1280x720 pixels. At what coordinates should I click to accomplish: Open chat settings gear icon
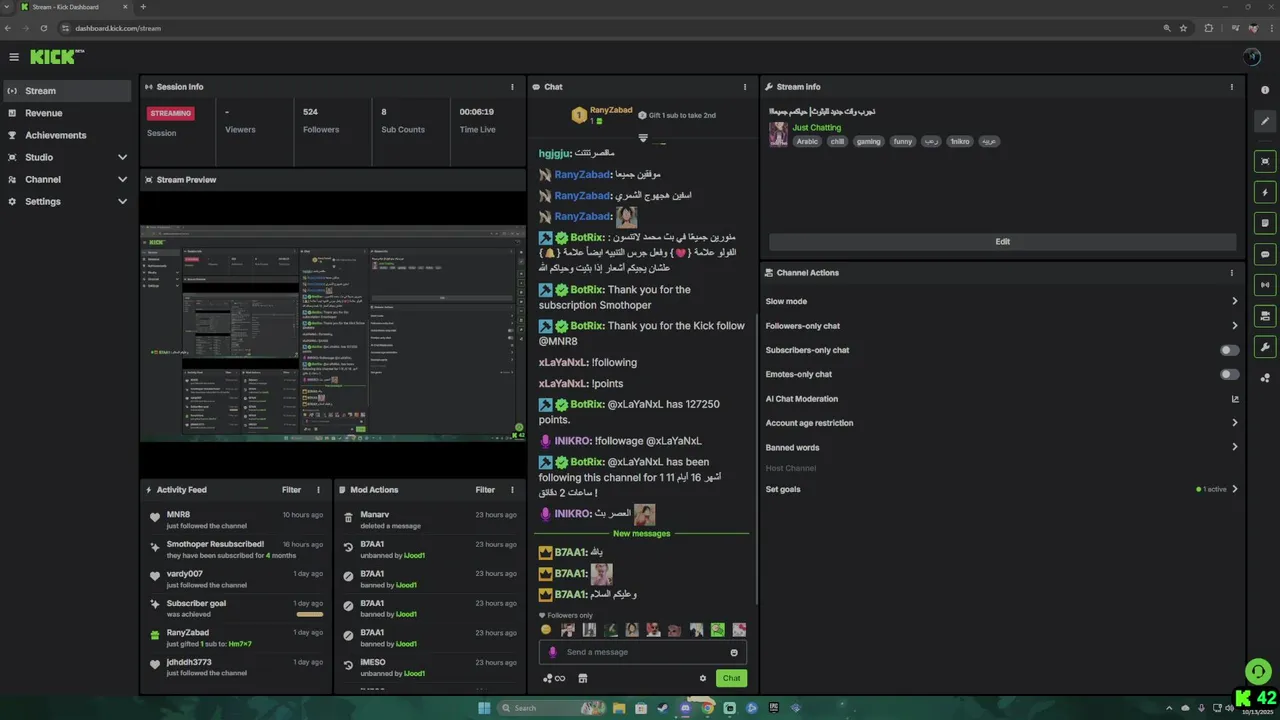point(703,678)
